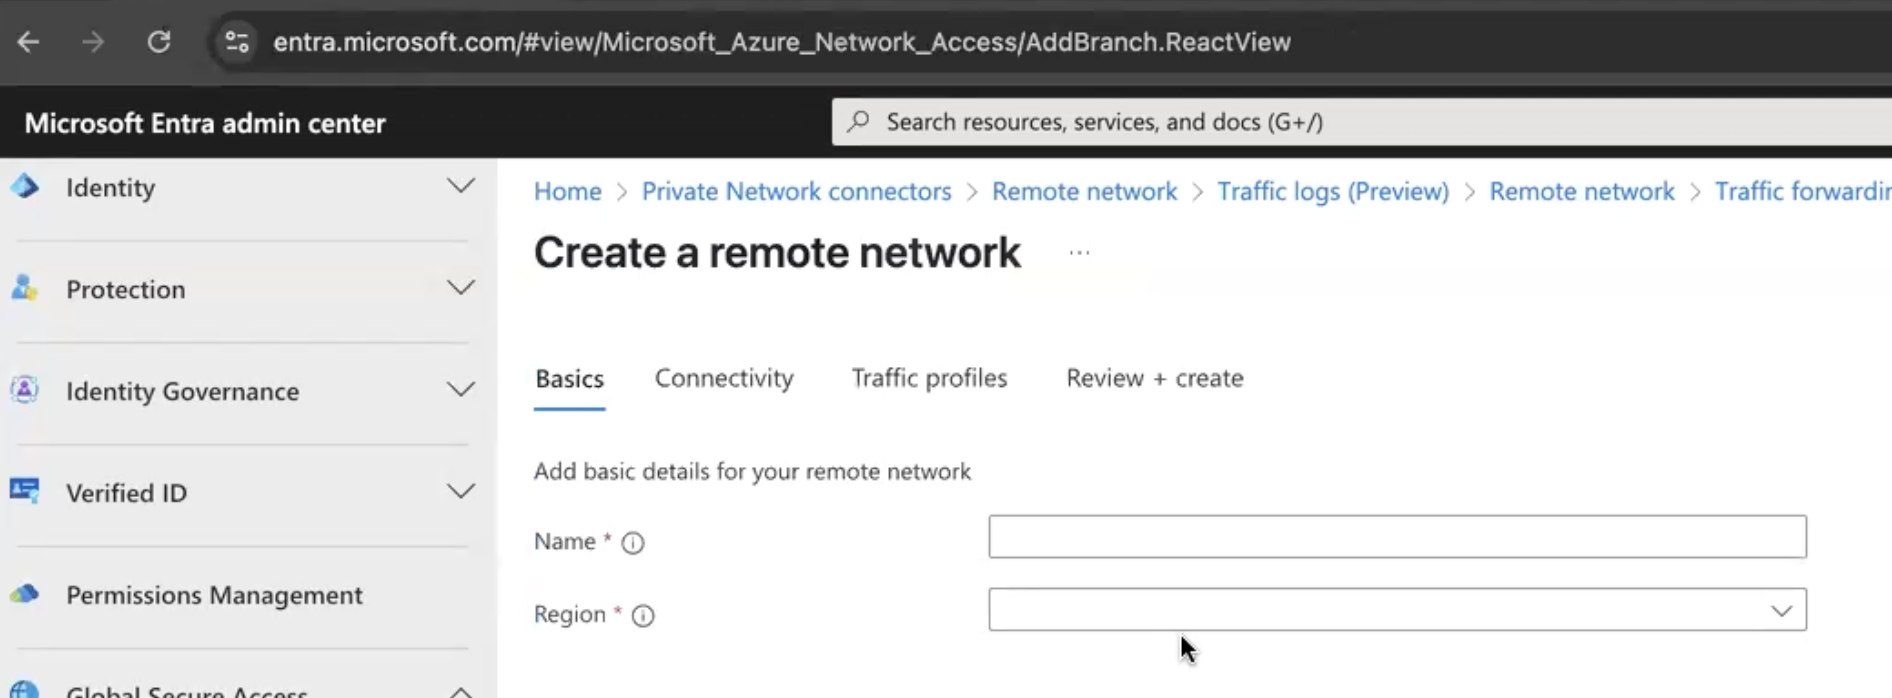Click the 'Create a remote network' heading
The height and width of the screenshot is (698, 1892).
(777, 252)
